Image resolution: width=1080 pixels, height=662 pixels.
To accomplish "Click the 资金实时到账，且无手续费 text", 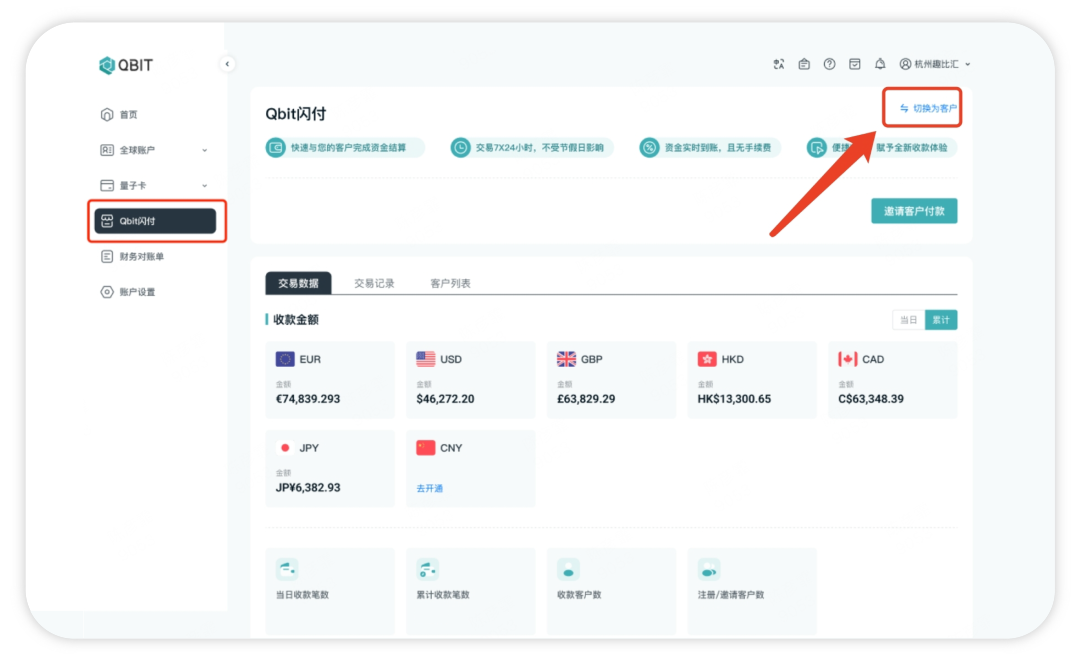I will click(x=718, y=147).
